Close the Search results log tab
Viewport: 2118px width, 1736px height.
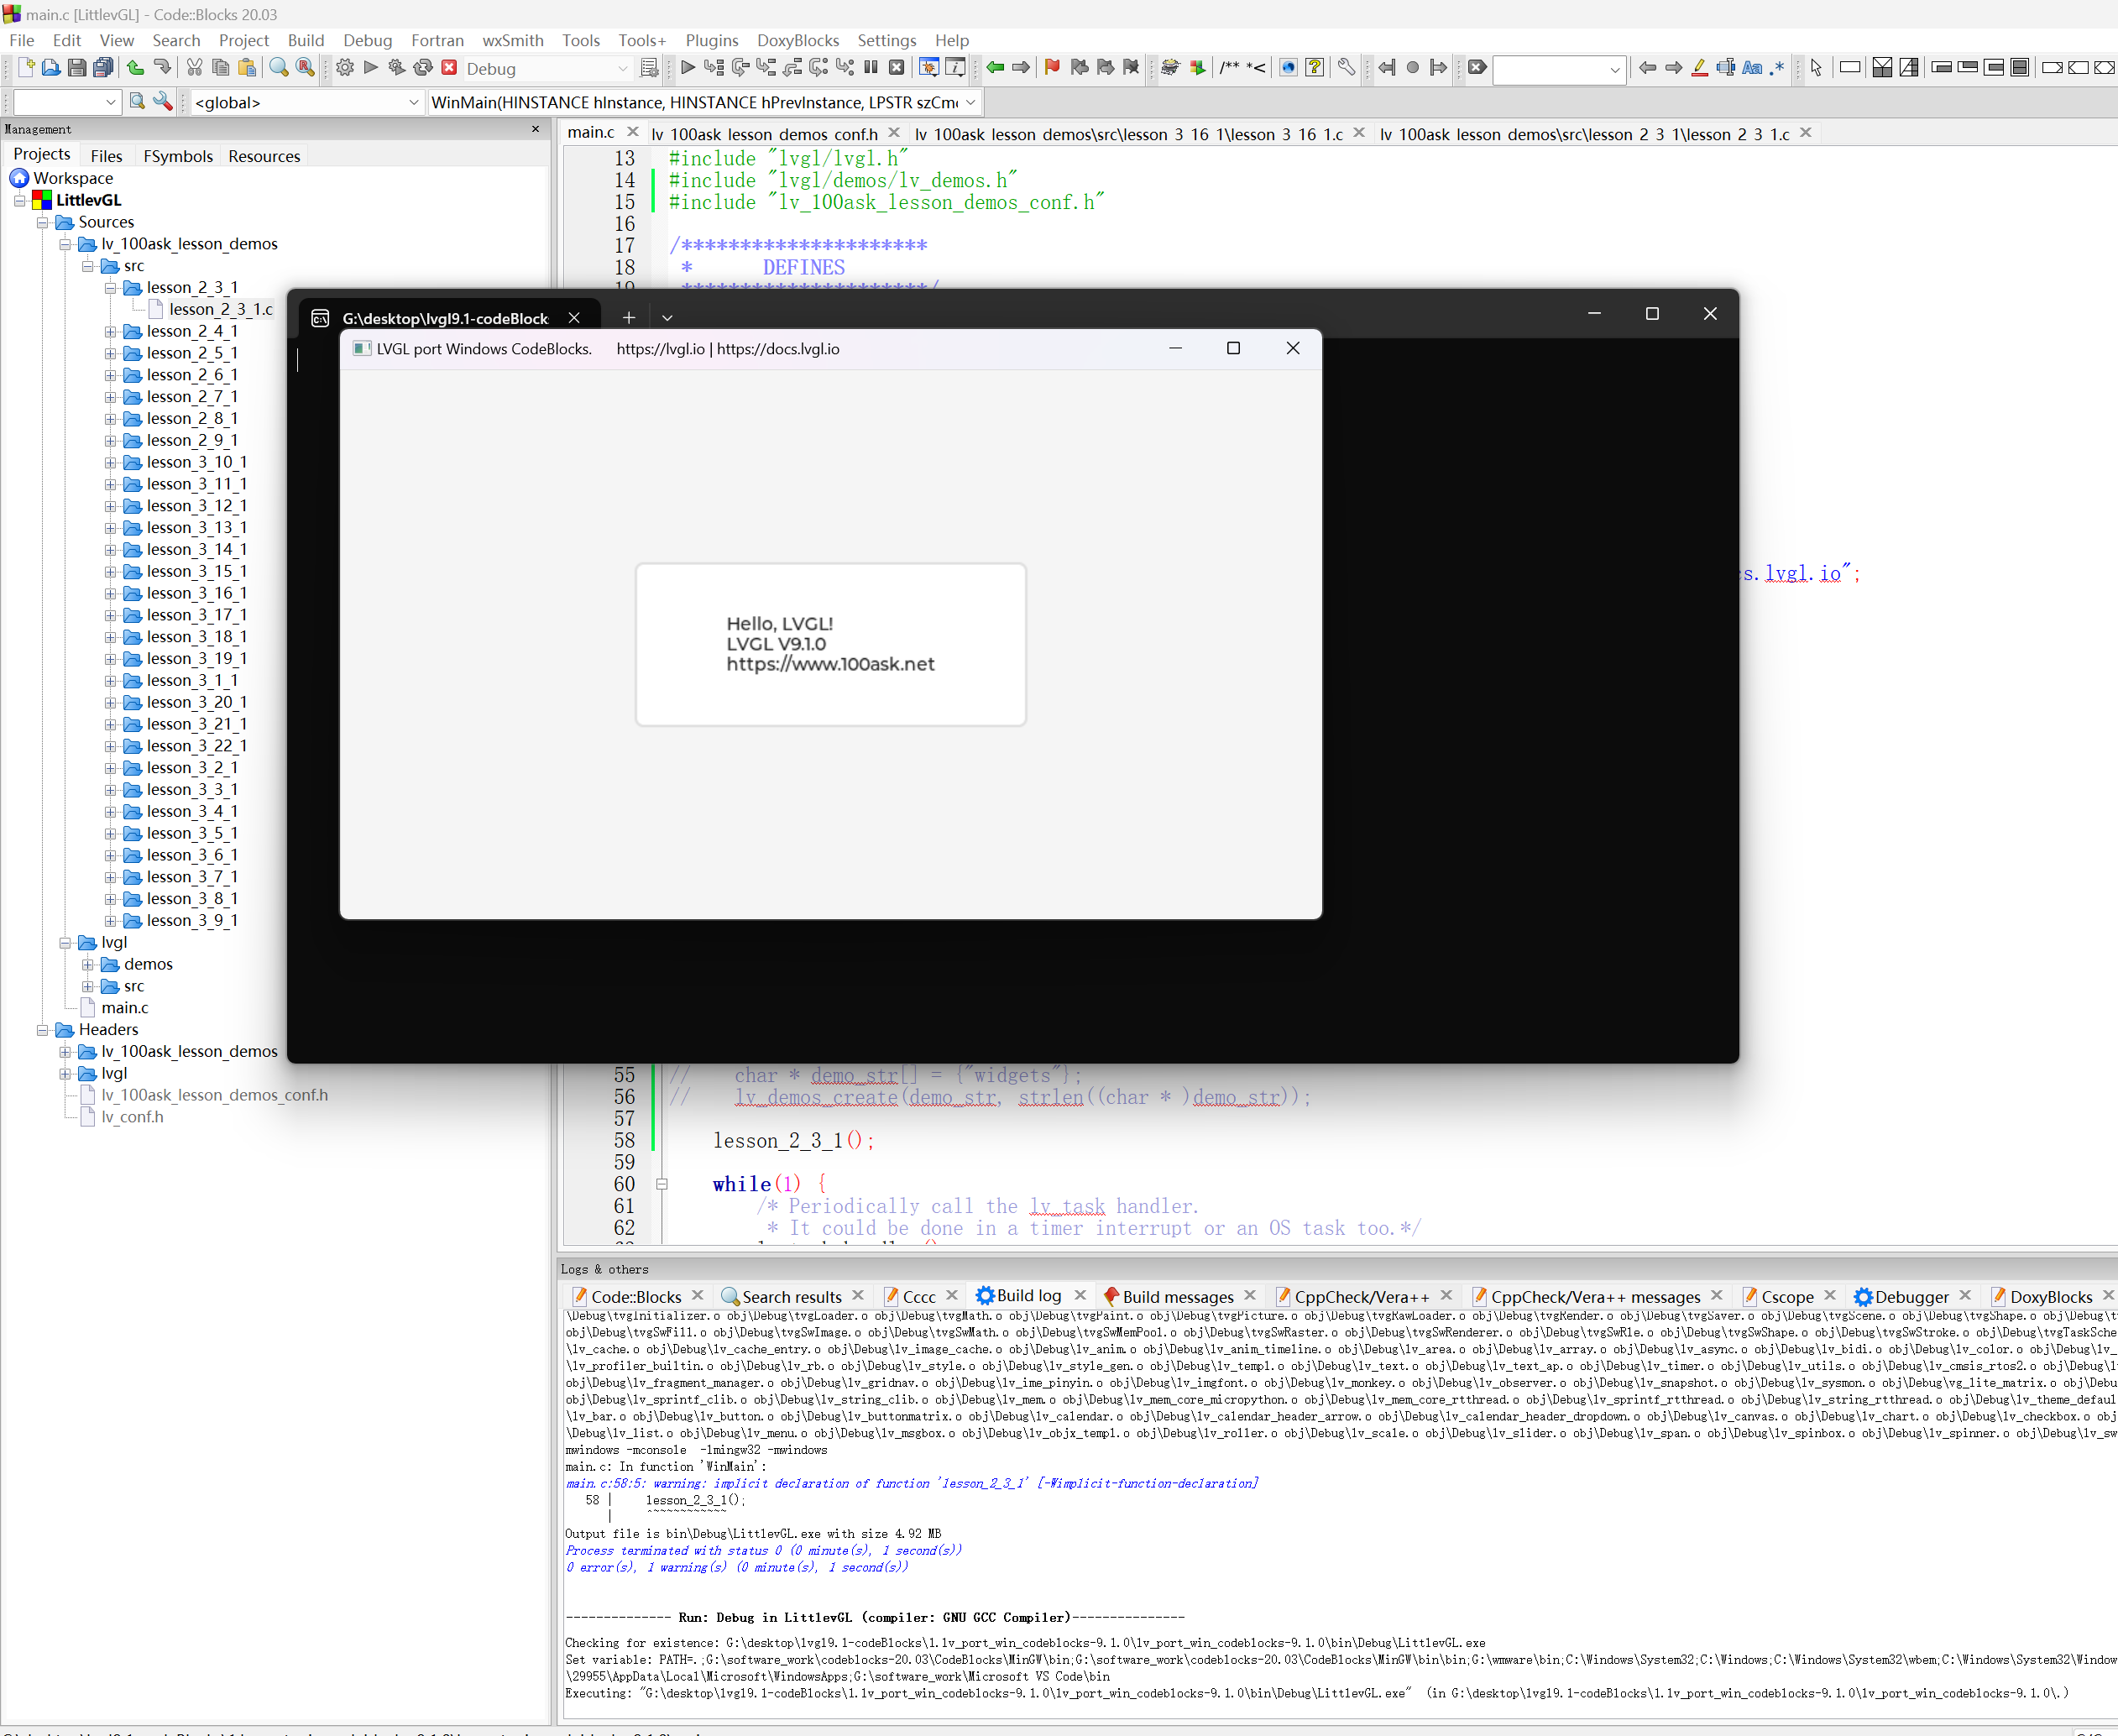[858, 1296]
